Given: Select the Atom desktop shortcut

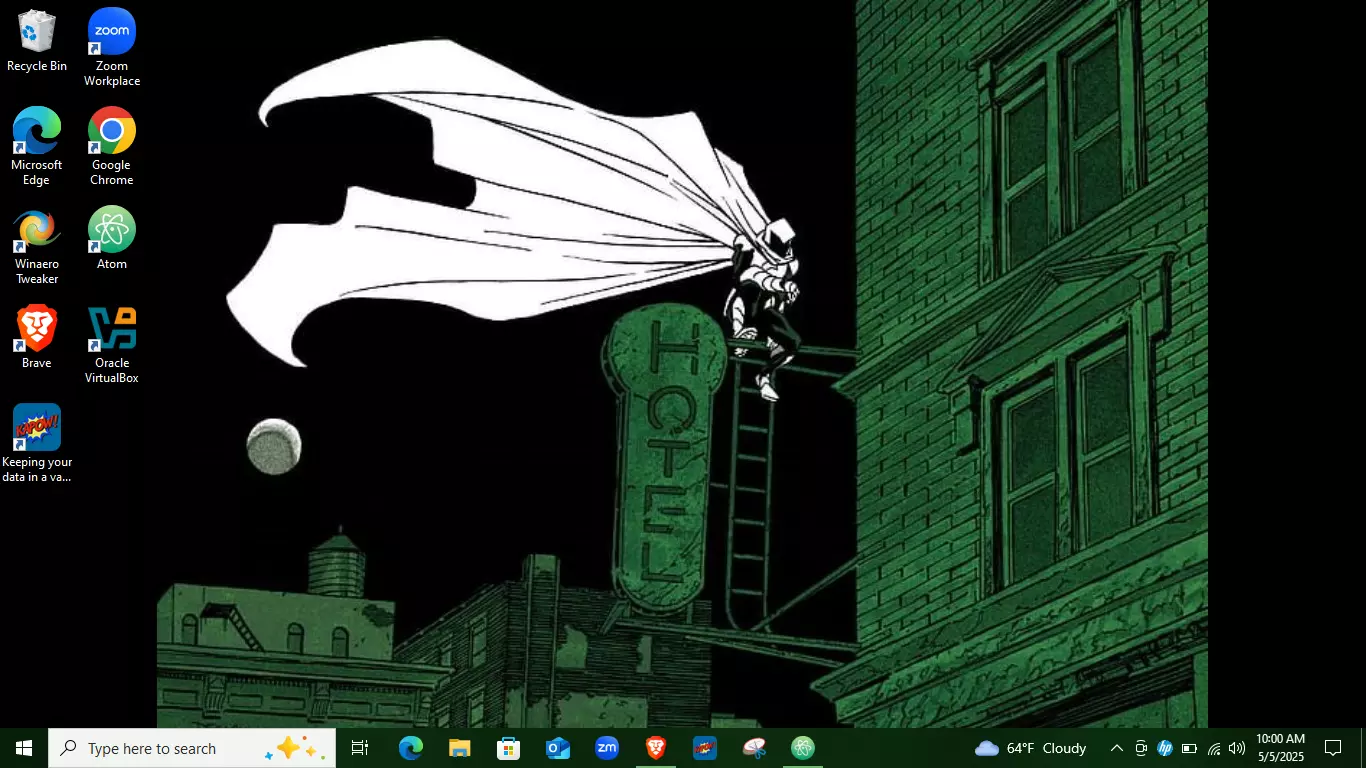Looking at the screenshot, I should (x=112, y=238).
